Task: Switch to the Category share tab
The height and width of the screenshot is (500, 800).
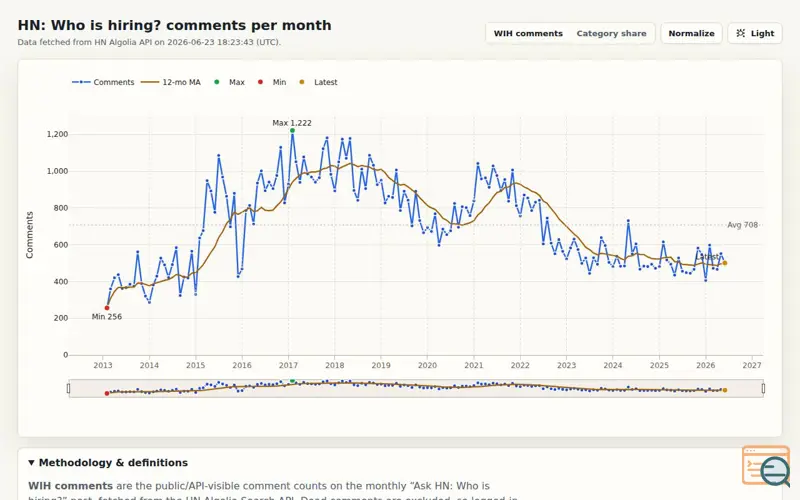Action: 611,33
